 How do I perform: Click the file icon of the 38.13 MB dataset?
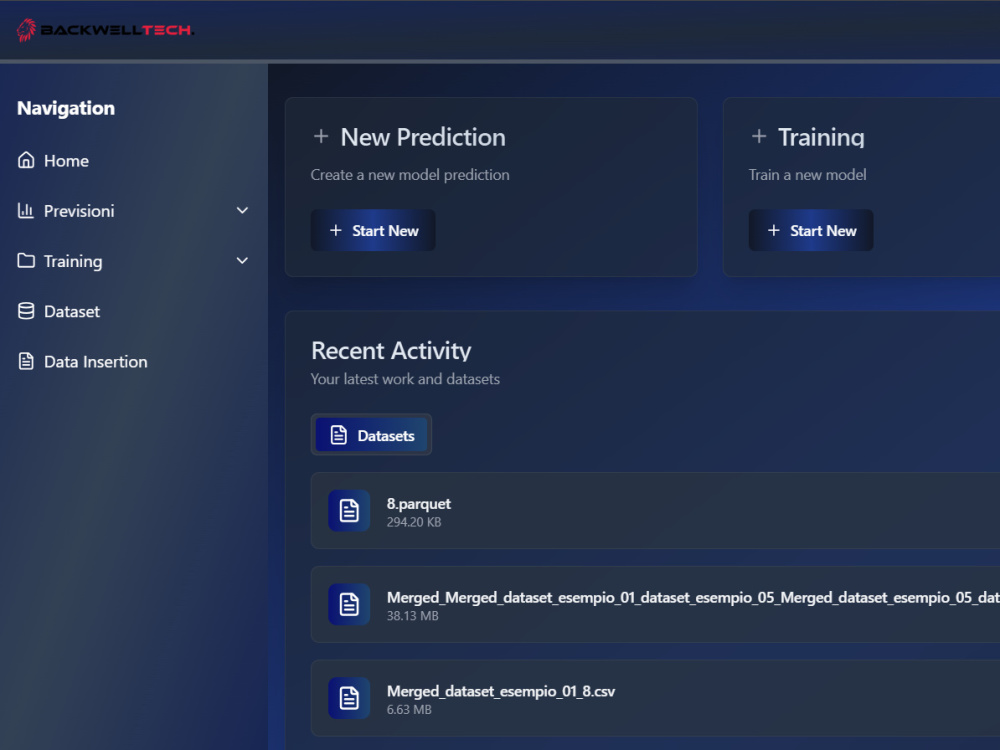[349, 604]
